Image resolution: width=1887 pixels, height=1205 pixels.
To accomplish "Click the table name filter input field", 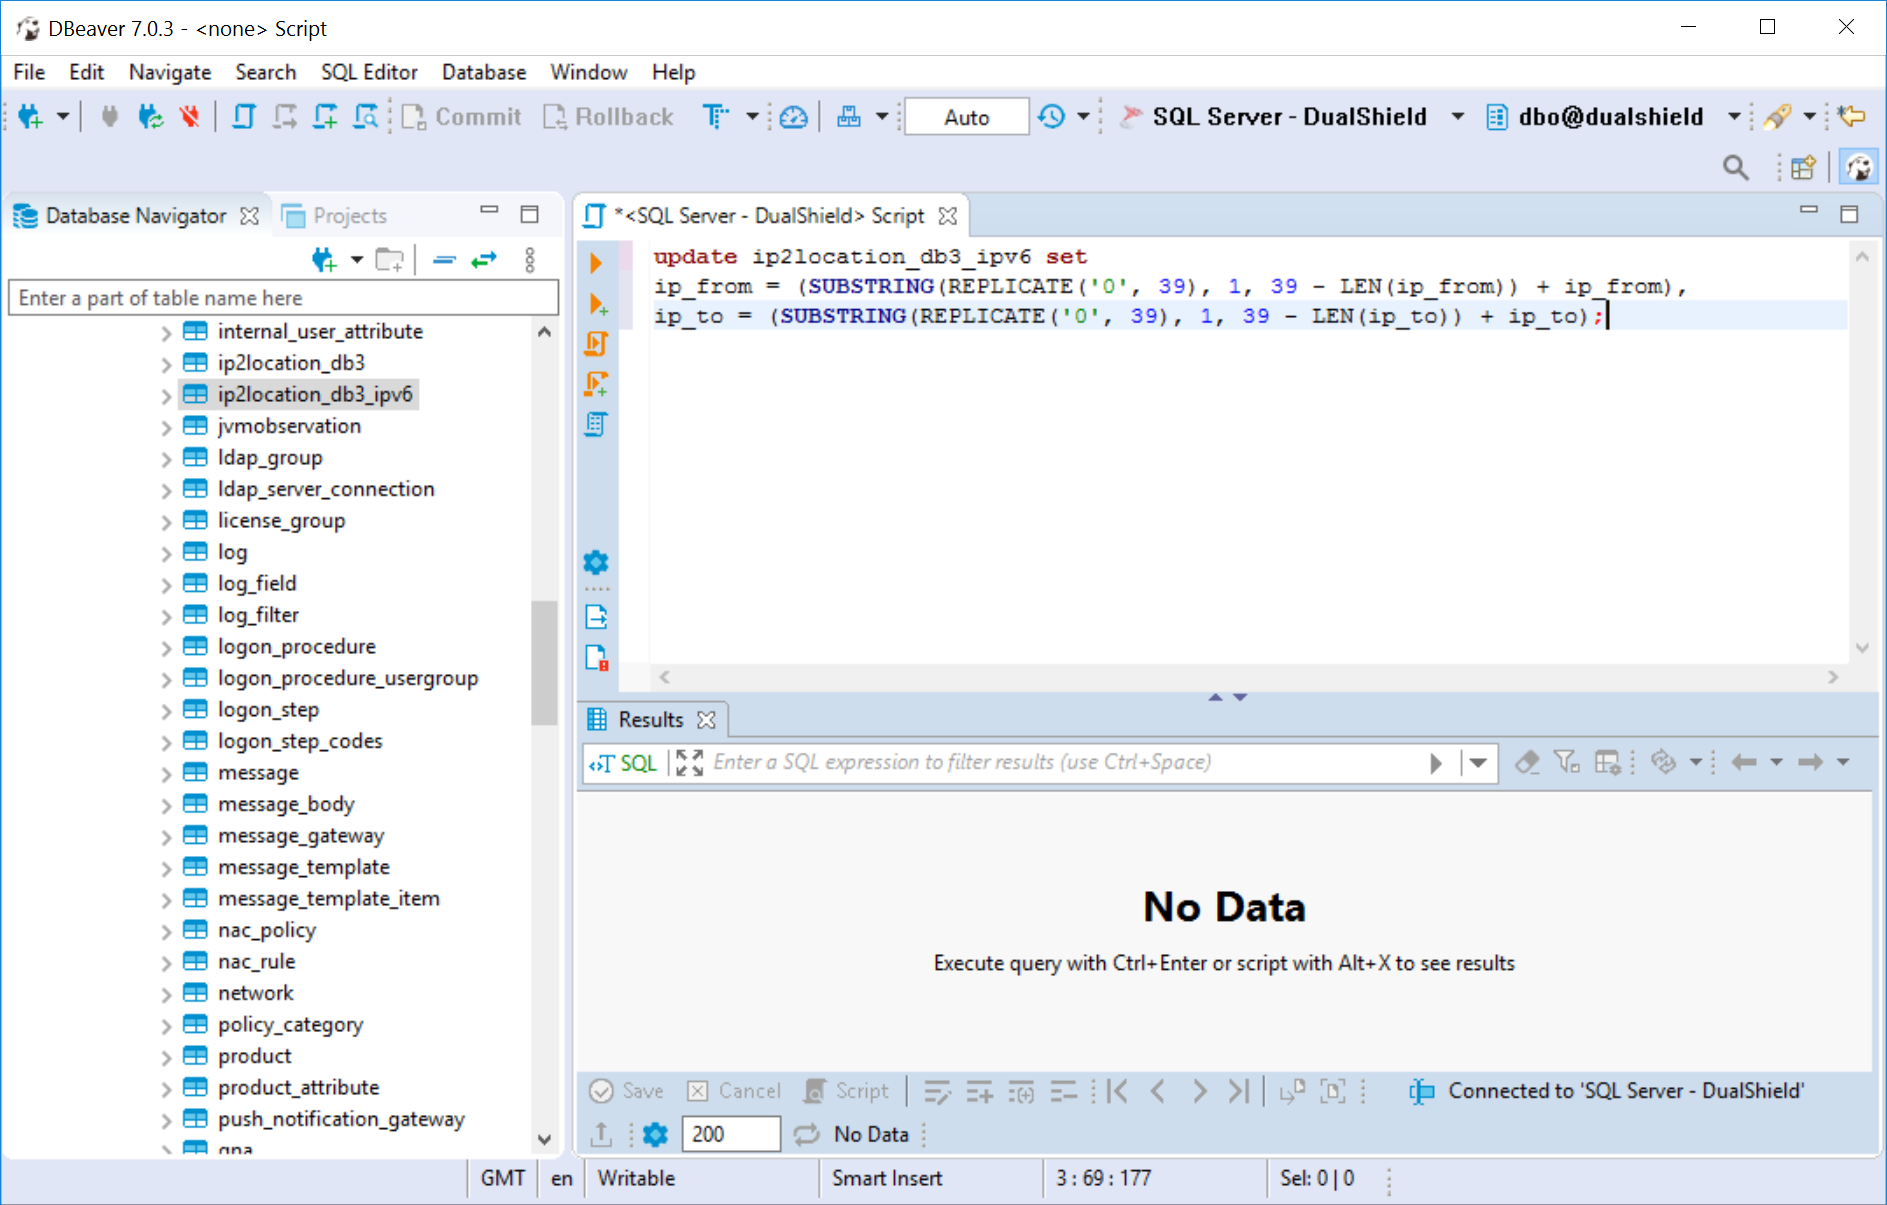I will click(x=283, y=298).
